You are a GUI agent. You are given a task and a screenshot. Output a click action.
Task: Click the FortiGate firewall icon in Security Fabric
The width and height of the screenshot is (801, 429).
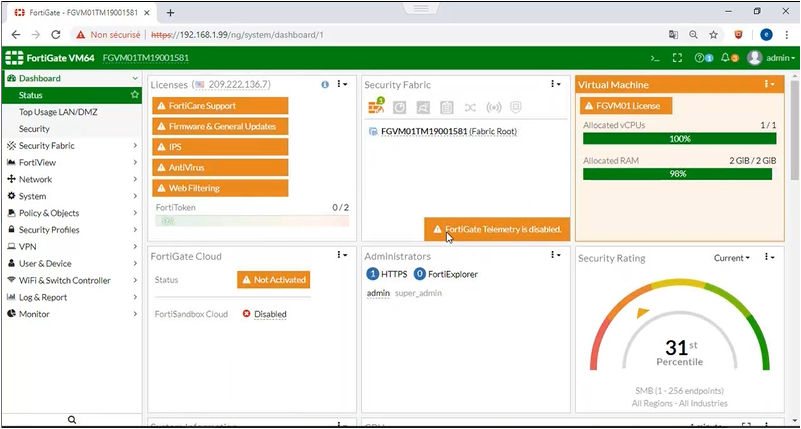tap(377, 107)
